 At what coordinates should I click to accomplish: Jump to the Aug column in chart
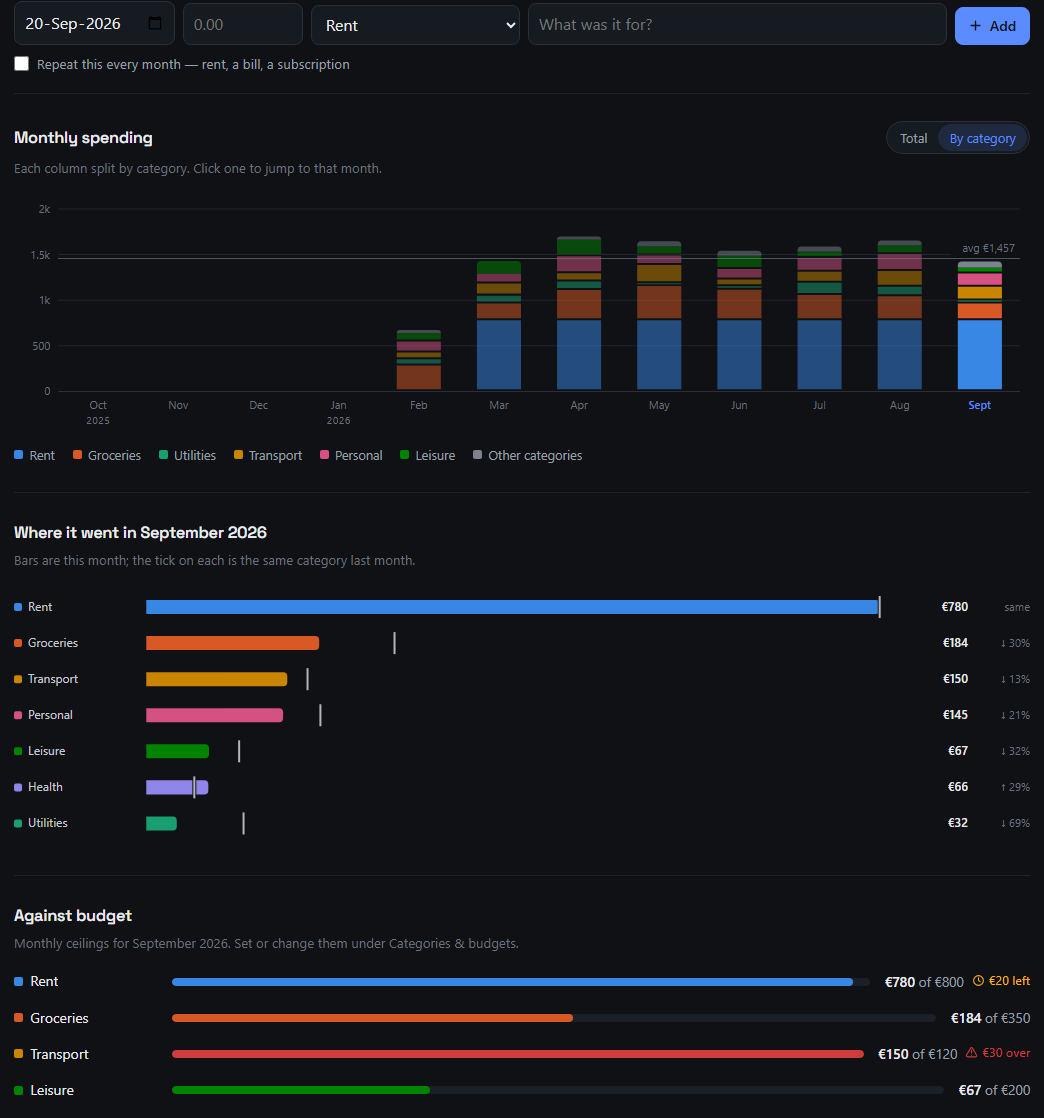coord(899,315)
